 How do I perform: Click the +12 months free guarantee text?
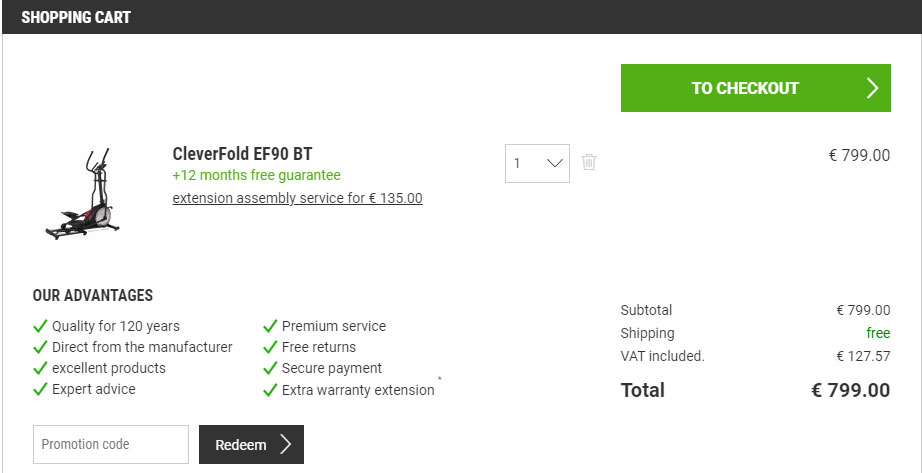[x=256, y=175]
